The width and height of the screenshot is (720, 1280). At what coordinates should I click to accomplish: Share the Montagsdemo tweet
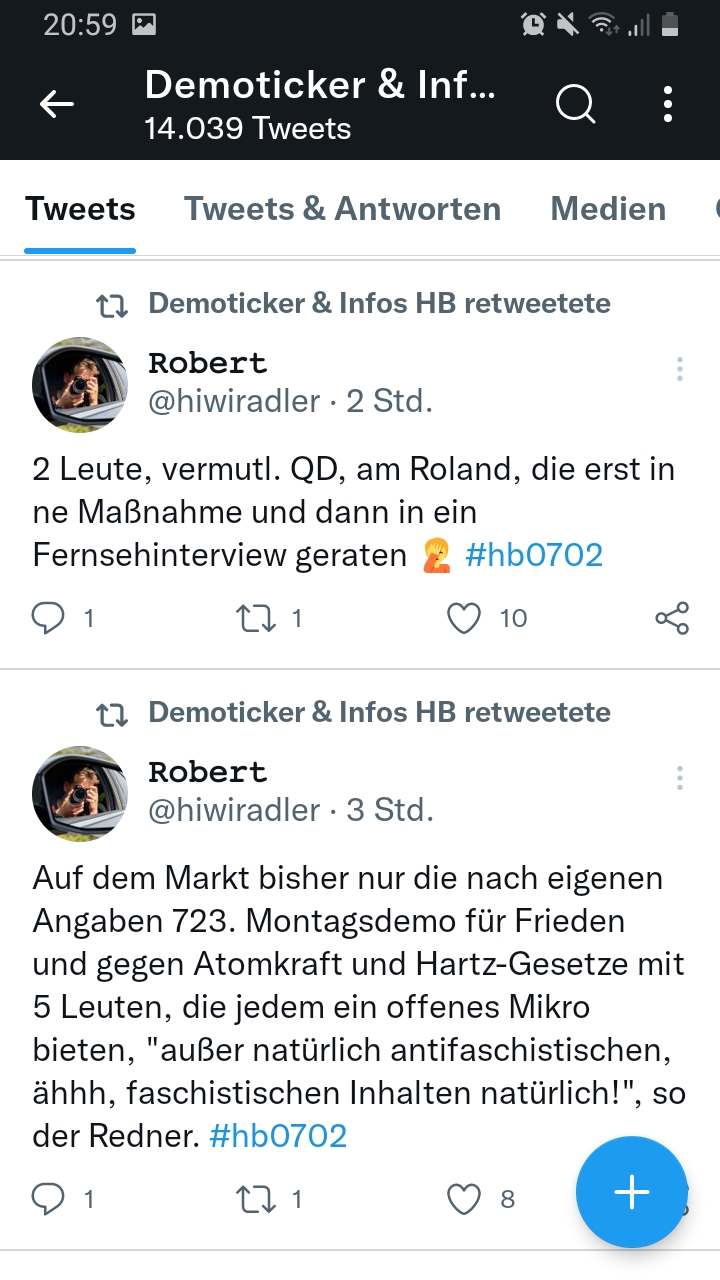[671, 1198]
